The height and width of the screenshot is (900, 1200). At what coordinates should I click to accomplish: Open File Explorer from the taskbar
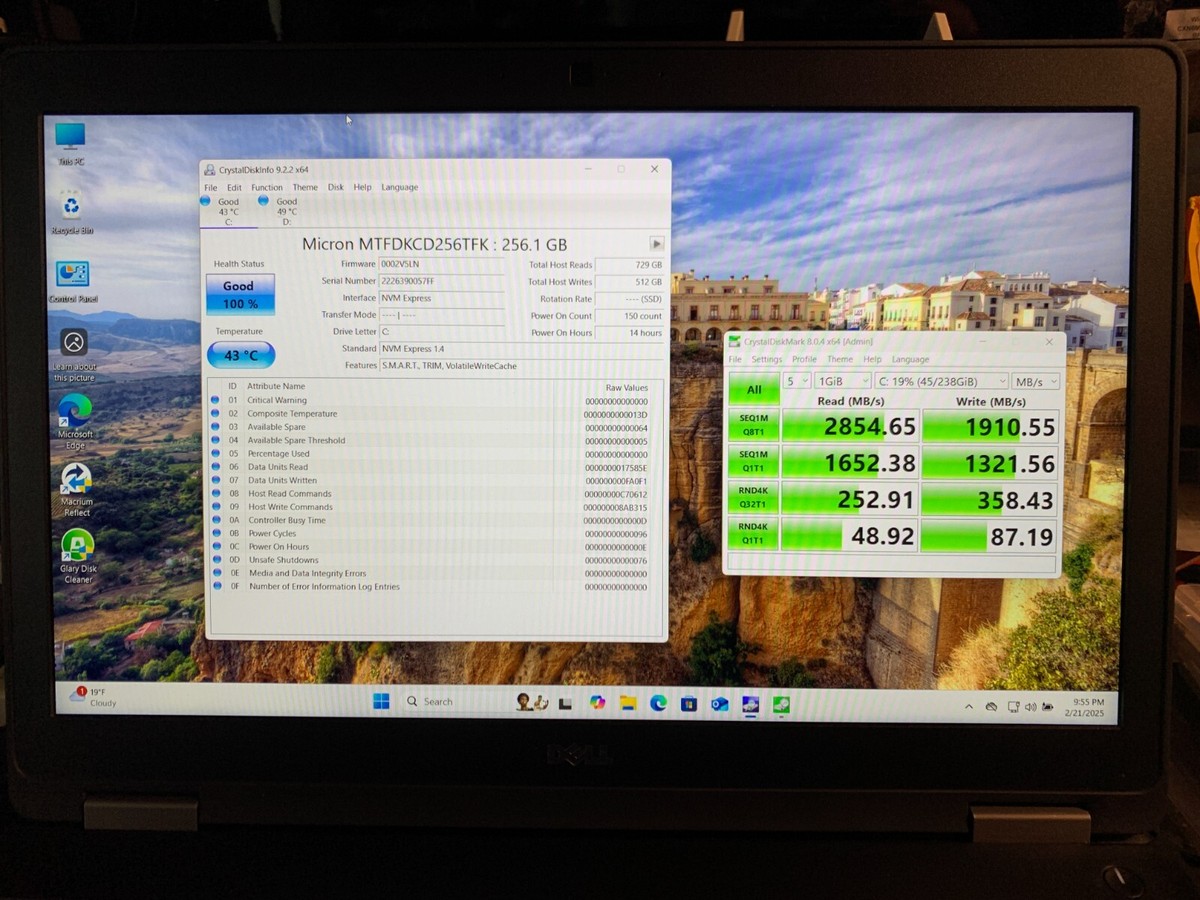coord(628,702)
